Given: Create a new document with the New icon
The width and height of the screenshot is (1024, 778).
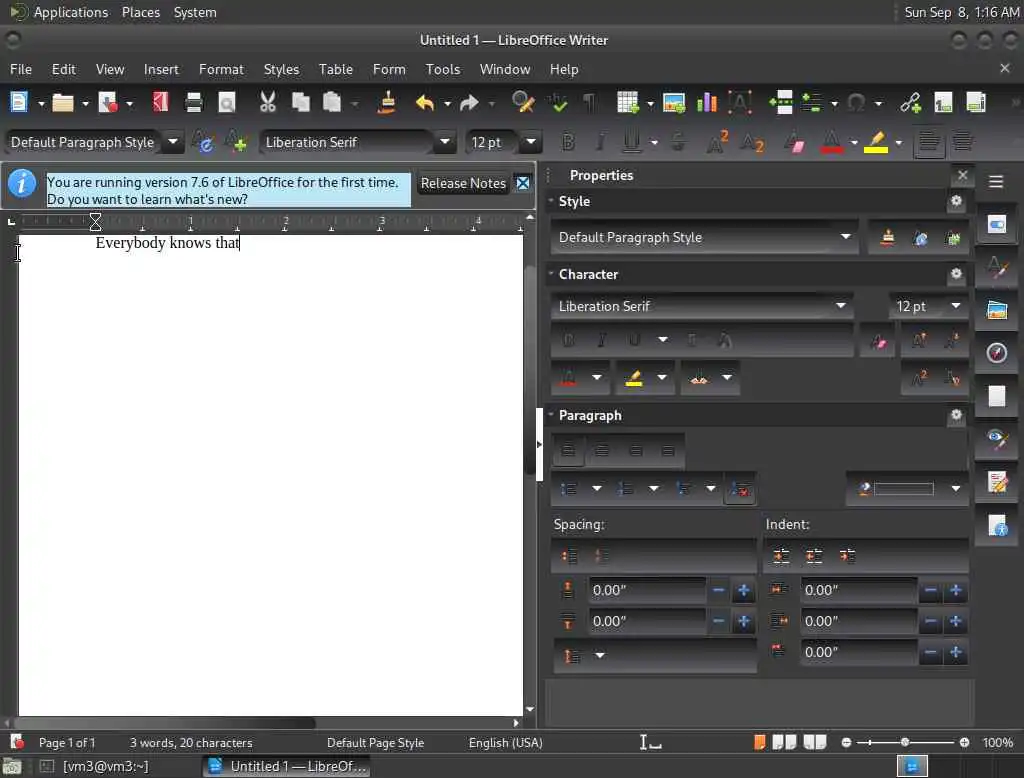Looking at the screenshot, I should click(19, 103).
